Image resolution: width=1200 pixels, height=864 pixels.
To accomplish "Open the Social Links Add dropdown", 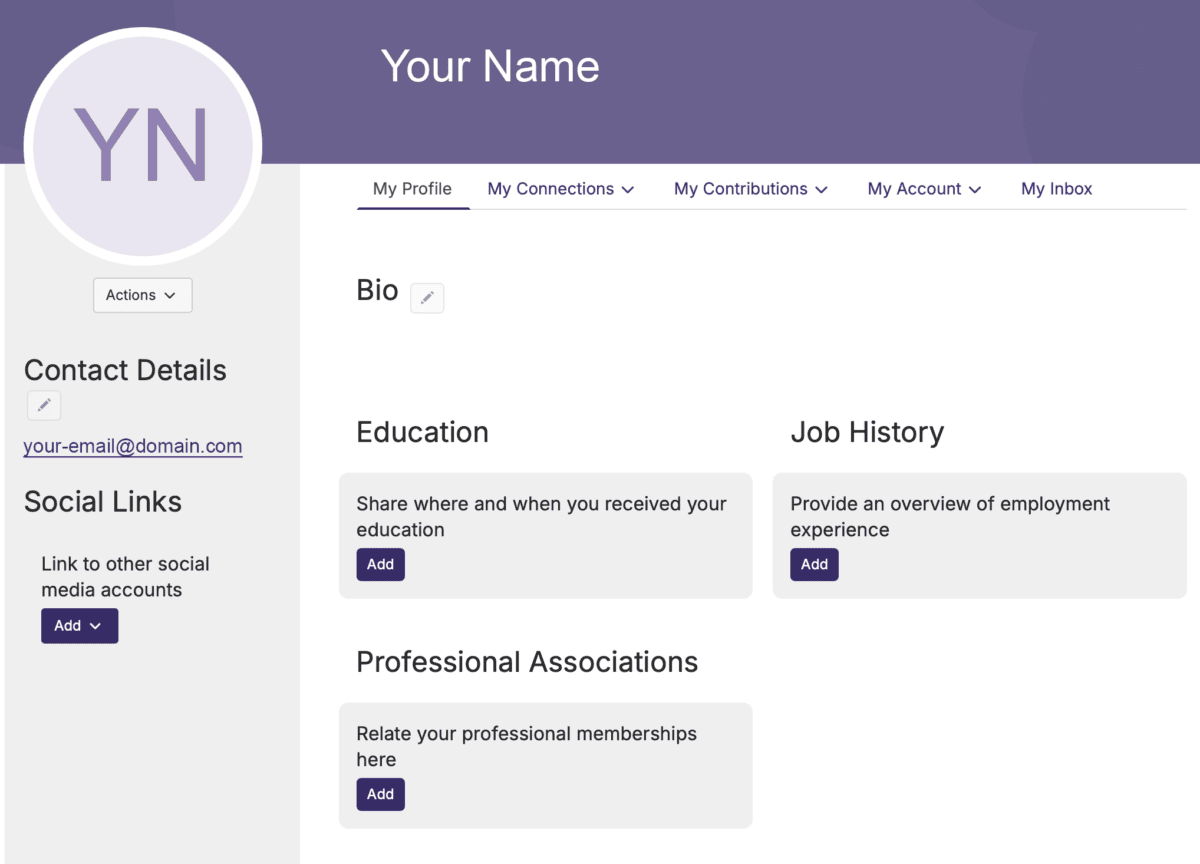I will point(80,626).
